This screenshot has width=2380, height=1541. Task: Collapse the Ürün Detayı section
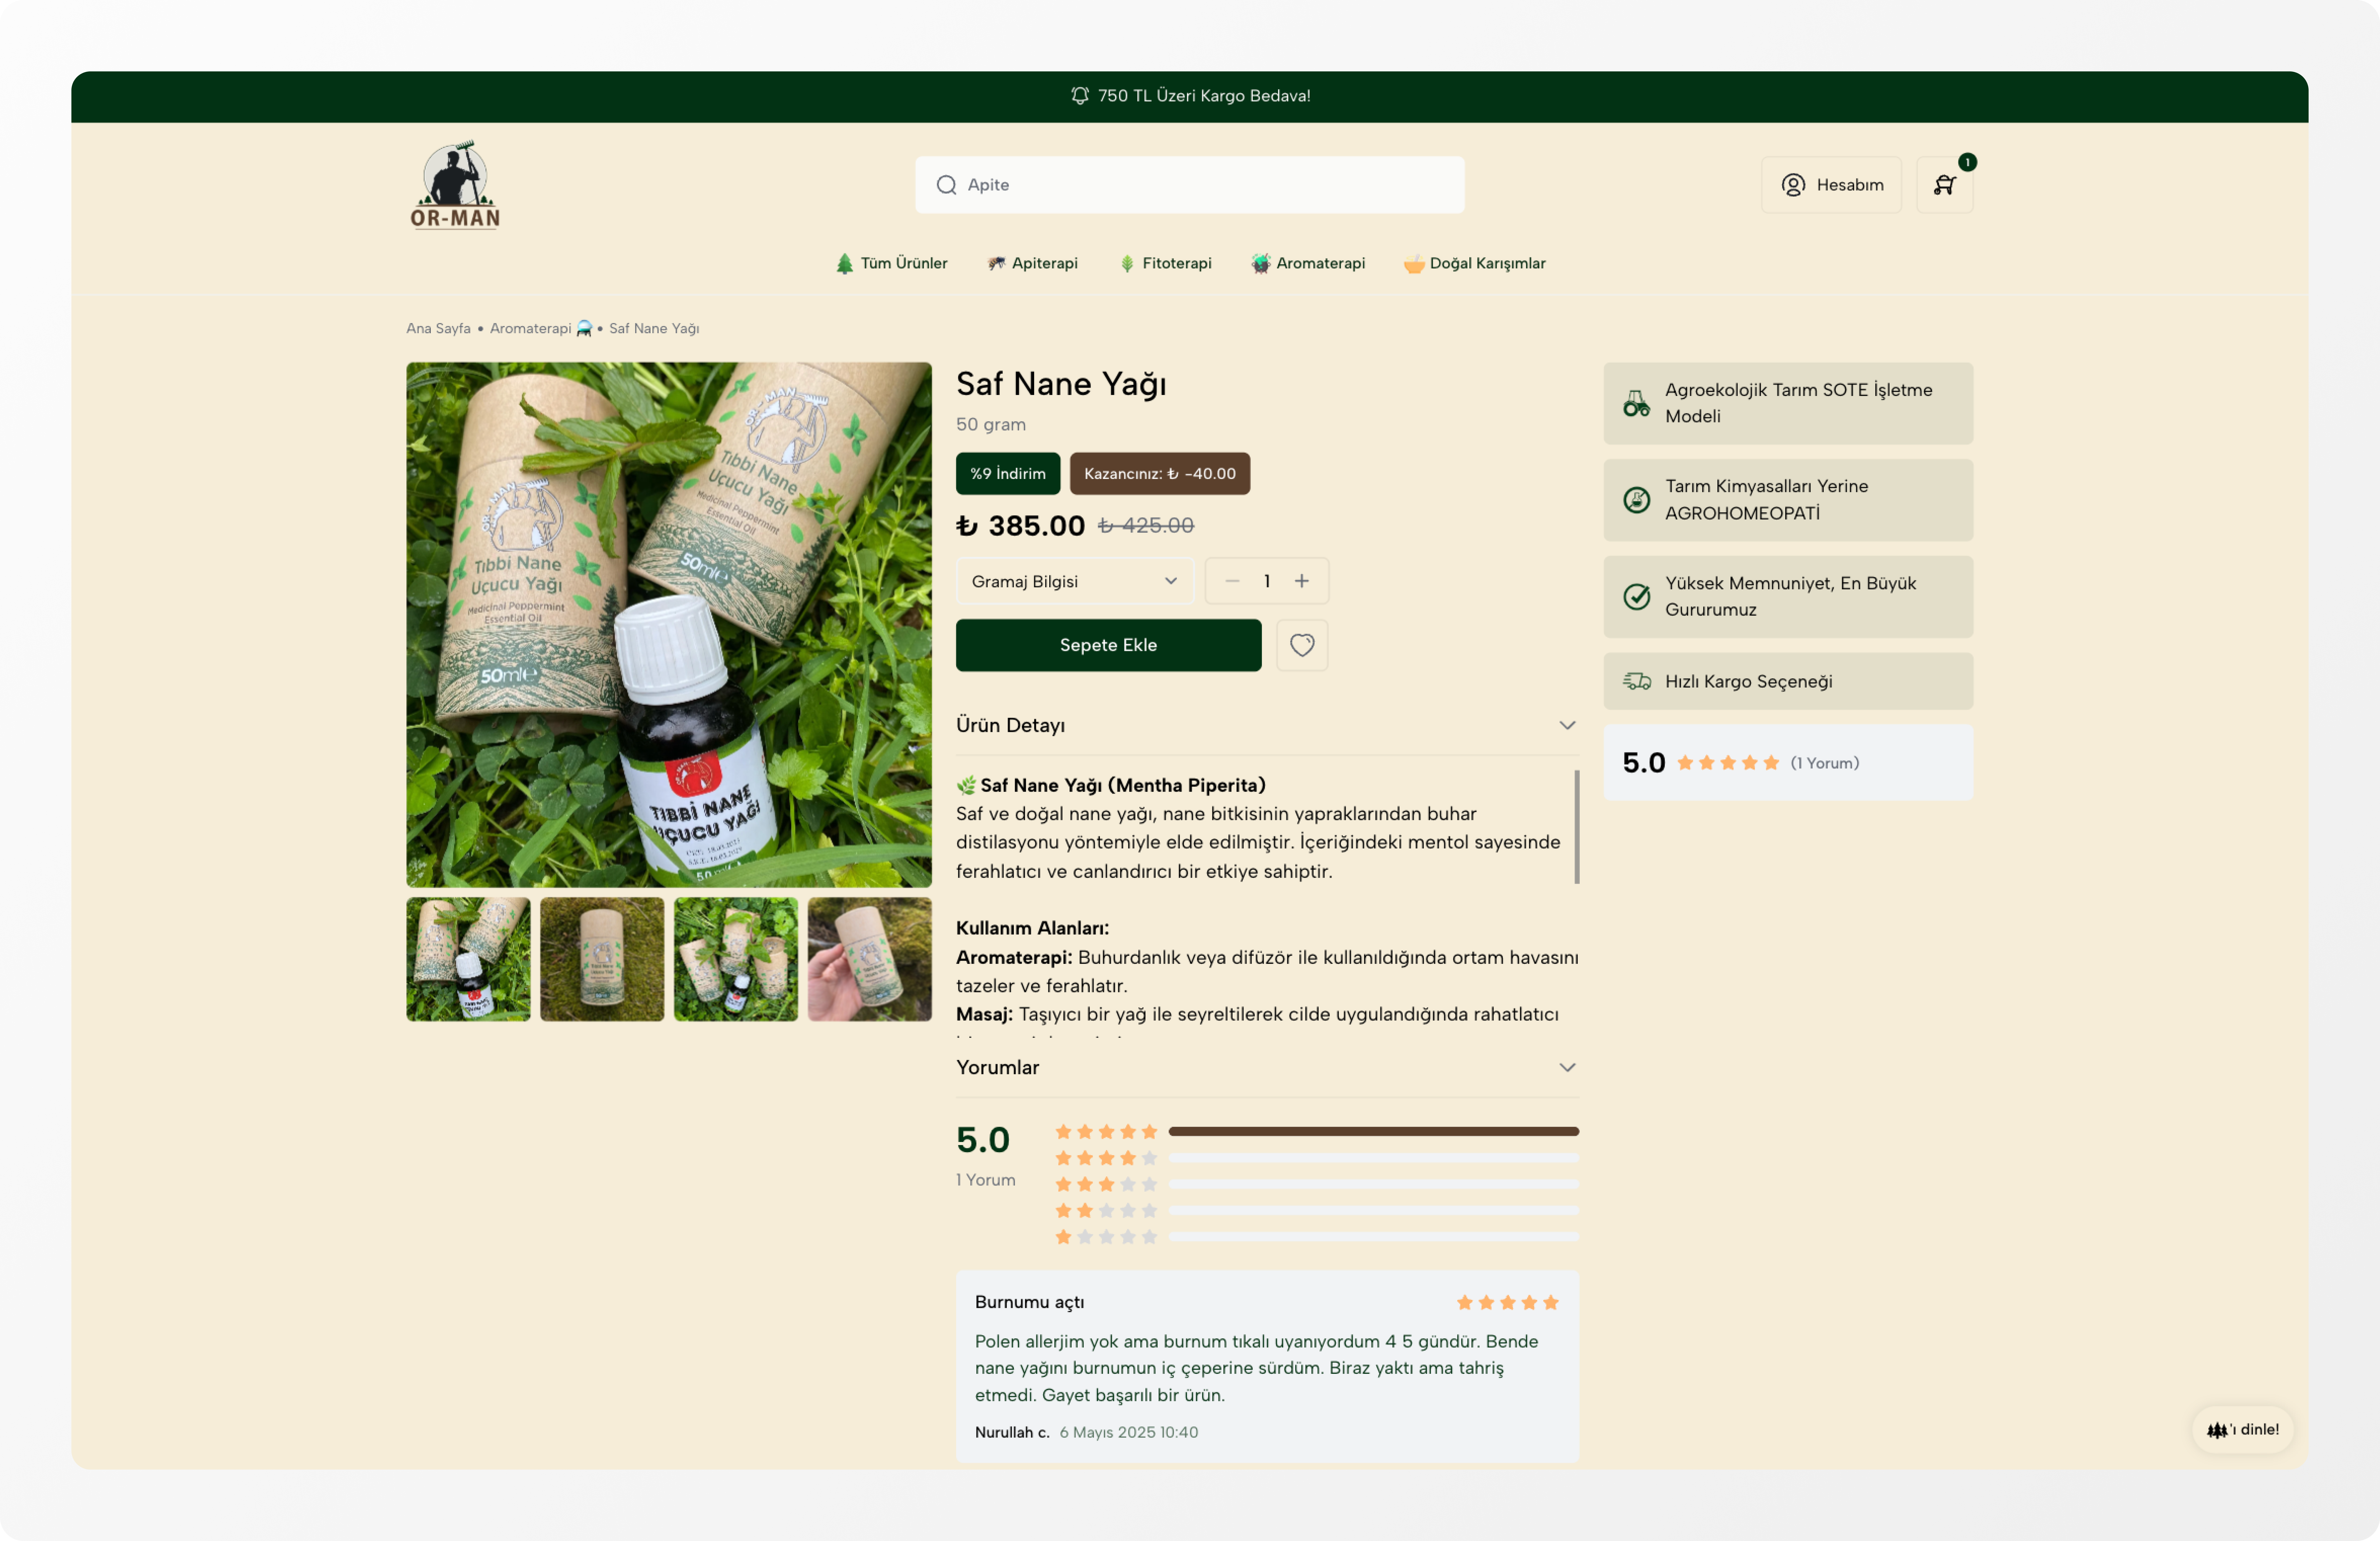coord(1566,725)
